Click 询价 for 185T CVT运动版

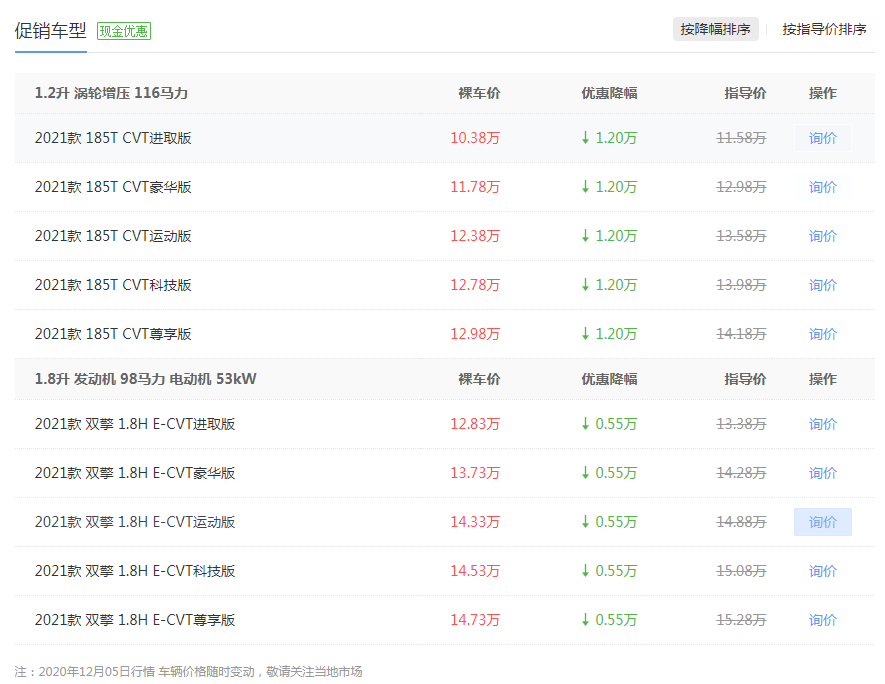click(x=822, y=236)
